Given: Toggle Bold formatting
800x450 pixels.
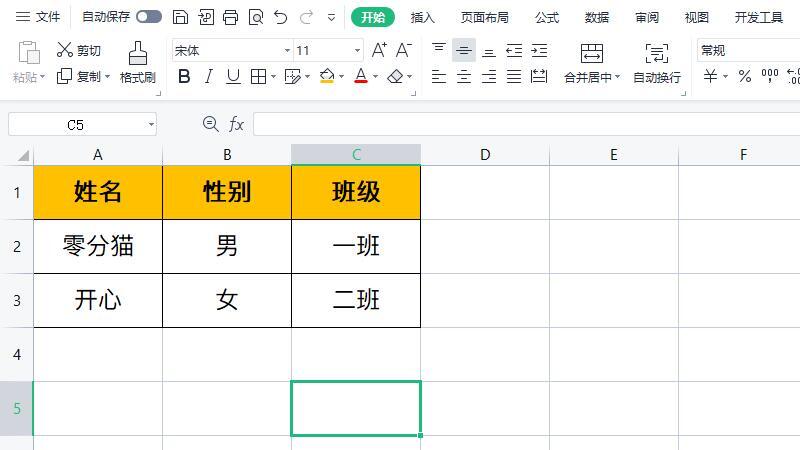Looking at the screenshot, I should [x=183, y=76].
